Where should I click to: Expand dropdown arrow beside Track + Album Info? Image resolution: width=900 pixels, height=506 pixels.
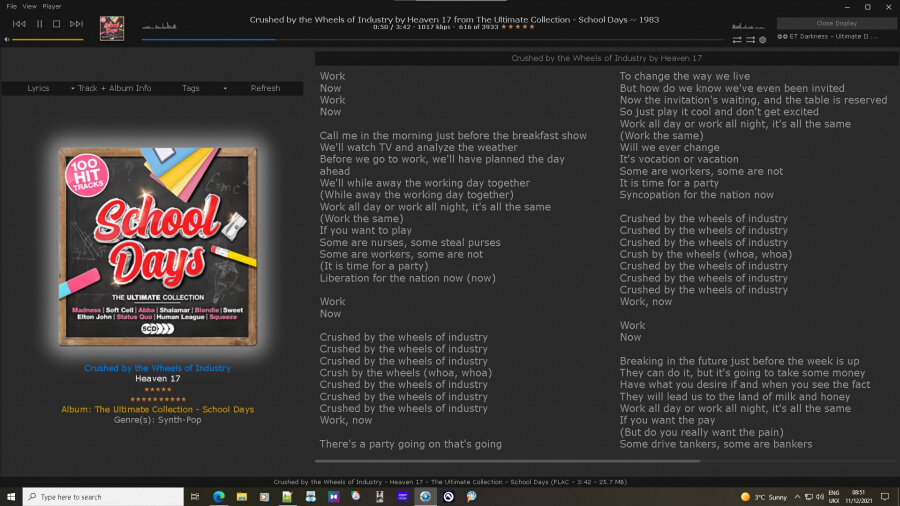[x=72, y=89]
